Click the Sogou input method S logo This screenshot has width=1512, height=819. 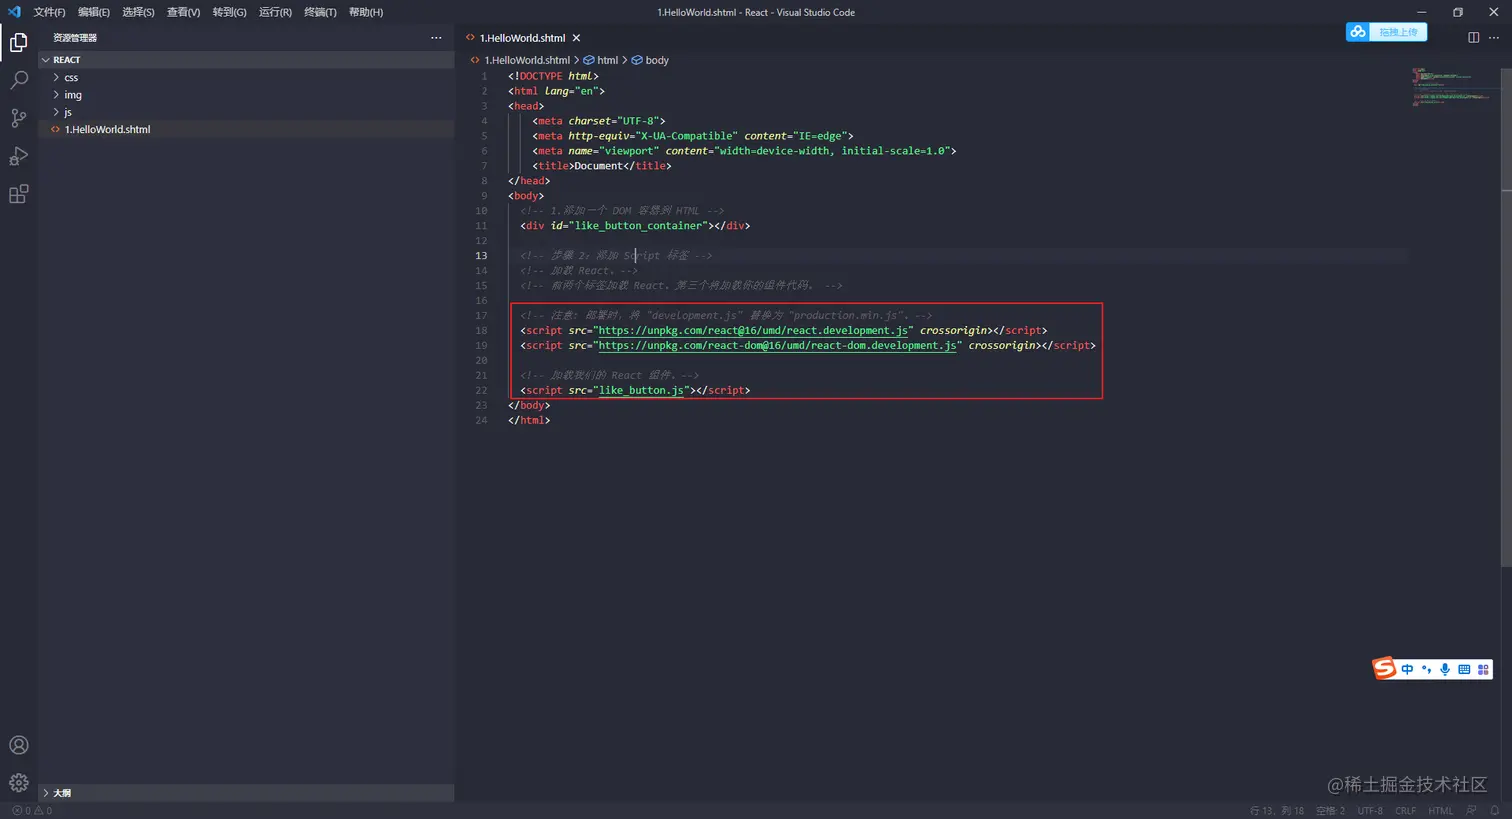pos(1384,668)
